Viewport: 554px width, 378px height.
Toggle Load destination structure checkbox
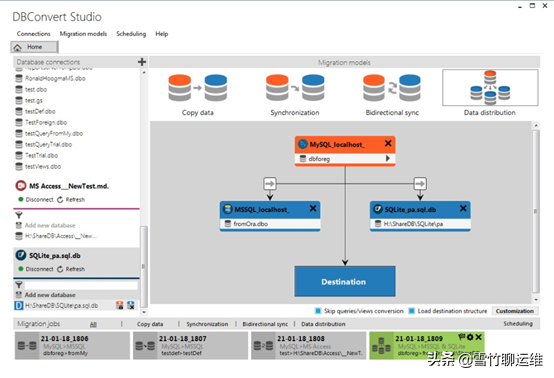tap(412, 311)
